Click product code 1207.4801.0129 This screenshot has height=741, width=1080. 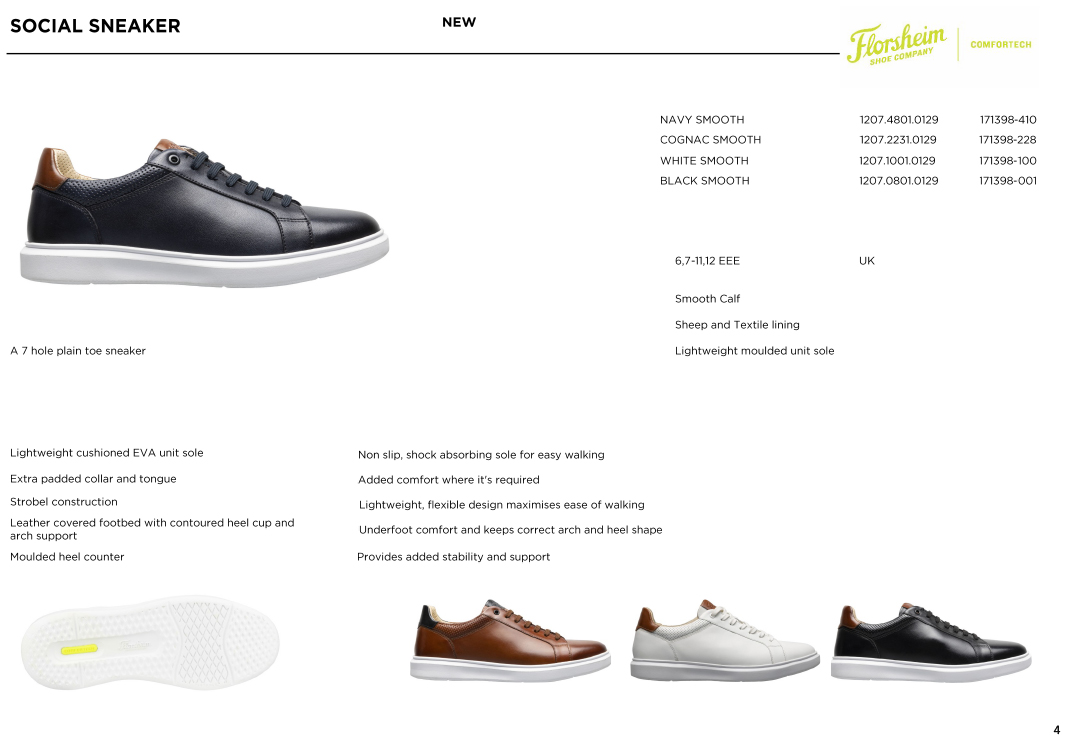tap(898, 120)
